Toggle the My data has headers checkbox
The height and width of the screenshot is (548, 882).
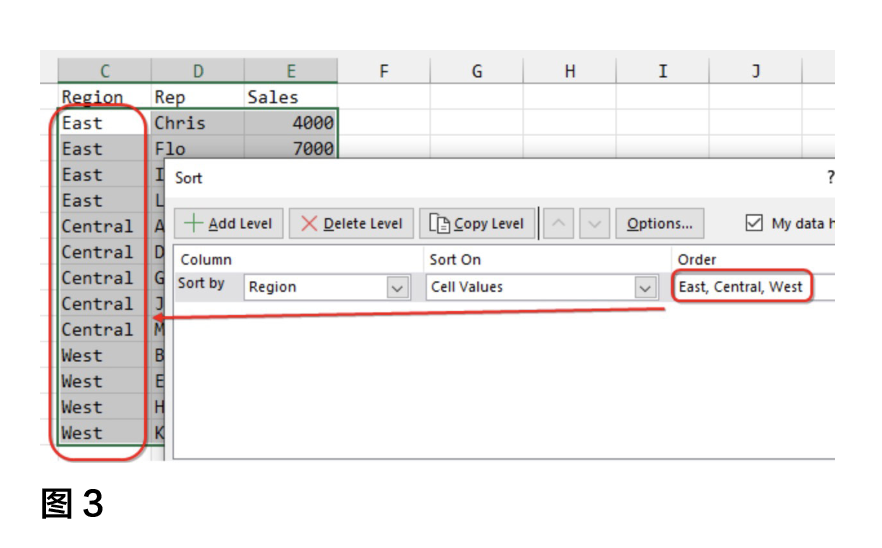coord(755,224)
